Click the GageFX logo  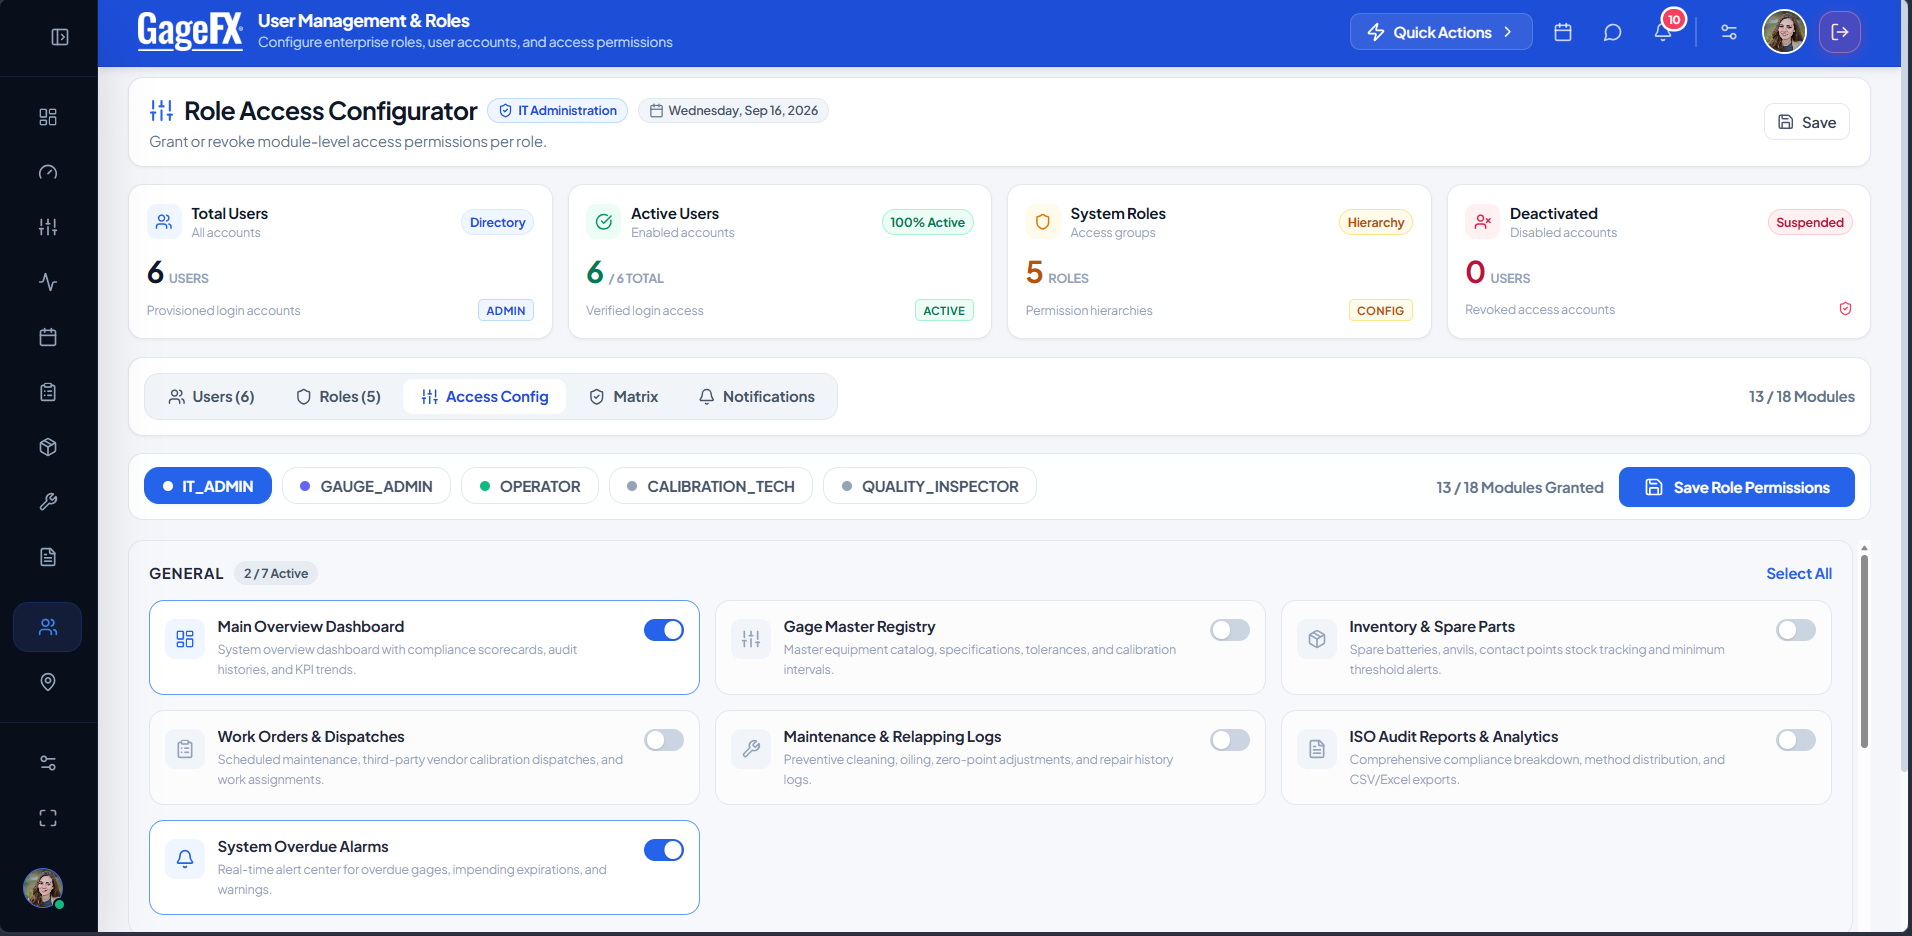point(190,31)
